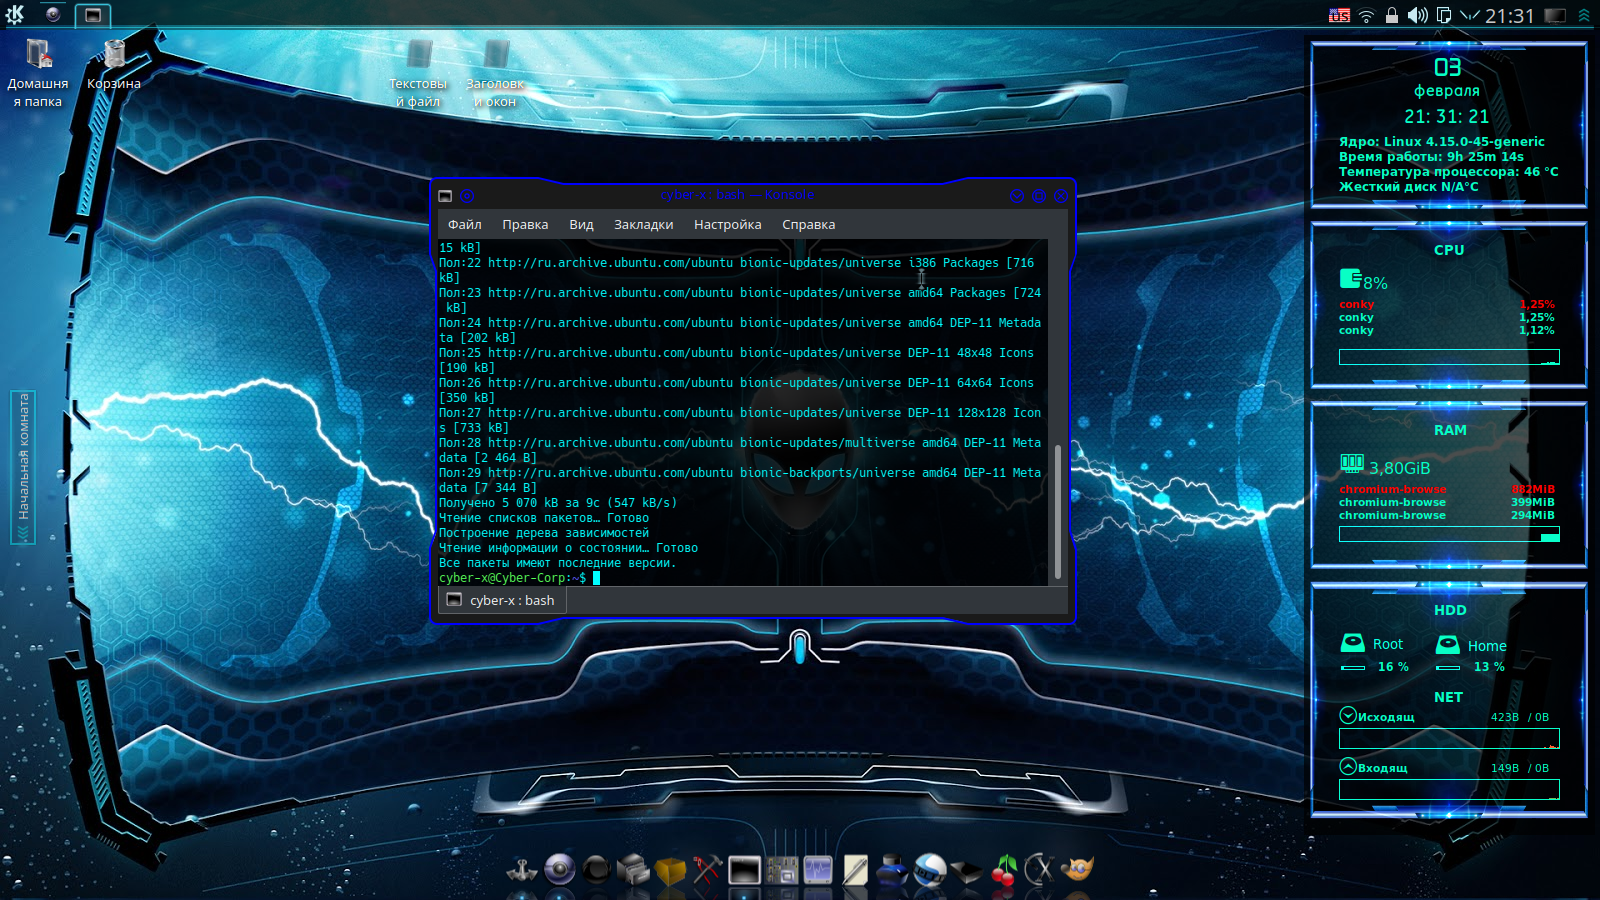The image size is (1600, 900).
Task: Open the file cabinet icon in the dock
Action: coord(634,870)
